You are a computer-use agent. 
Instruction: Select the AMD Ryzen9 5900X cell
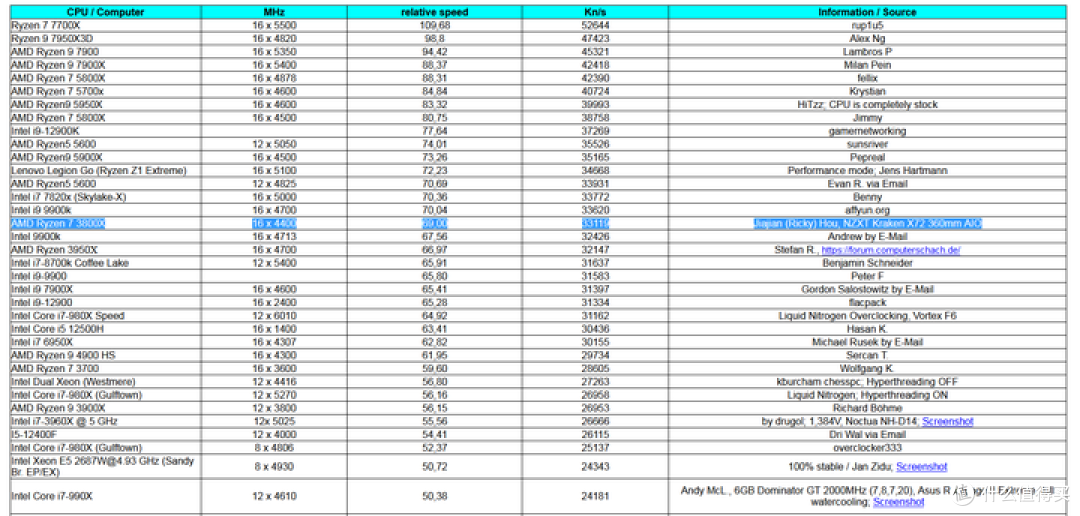click(105, 157)
